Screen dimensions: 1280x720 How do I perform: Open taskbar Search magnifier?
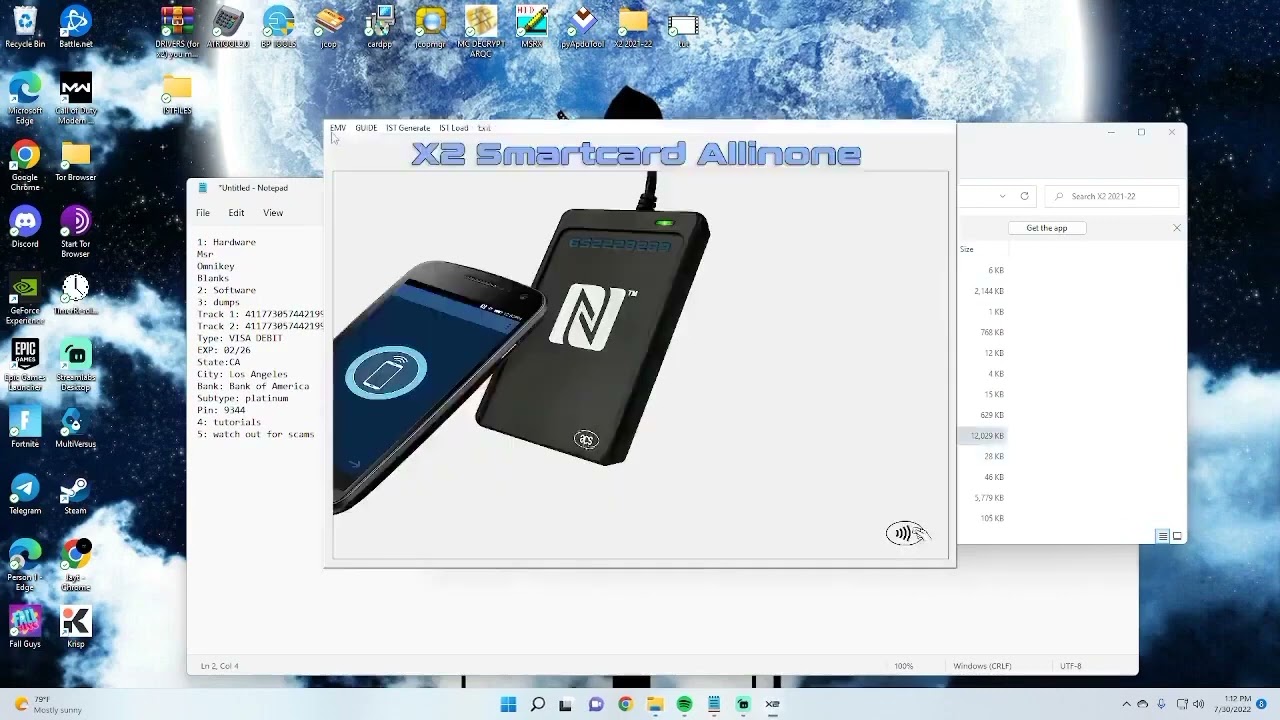click(537, 704)
